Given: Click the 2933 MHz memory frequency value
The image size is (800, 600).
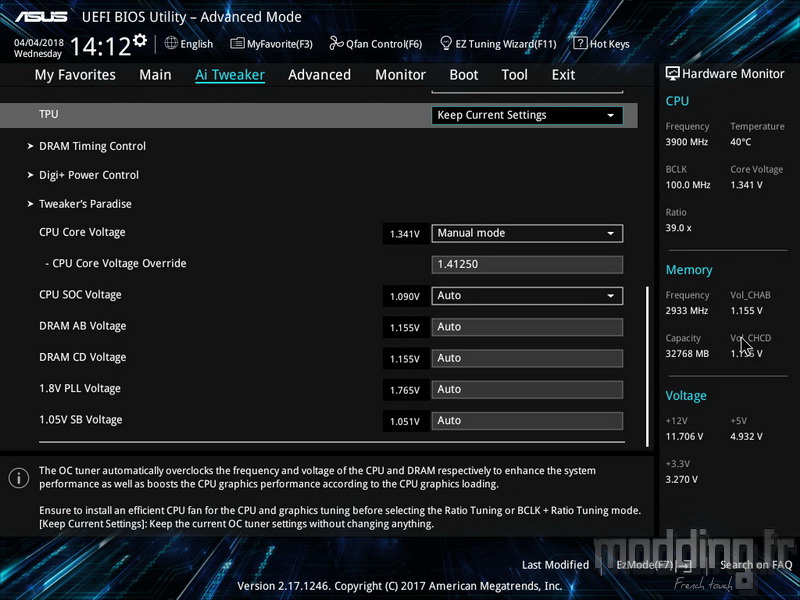Looking at the screenshot, I should click(x=686, y=311).
